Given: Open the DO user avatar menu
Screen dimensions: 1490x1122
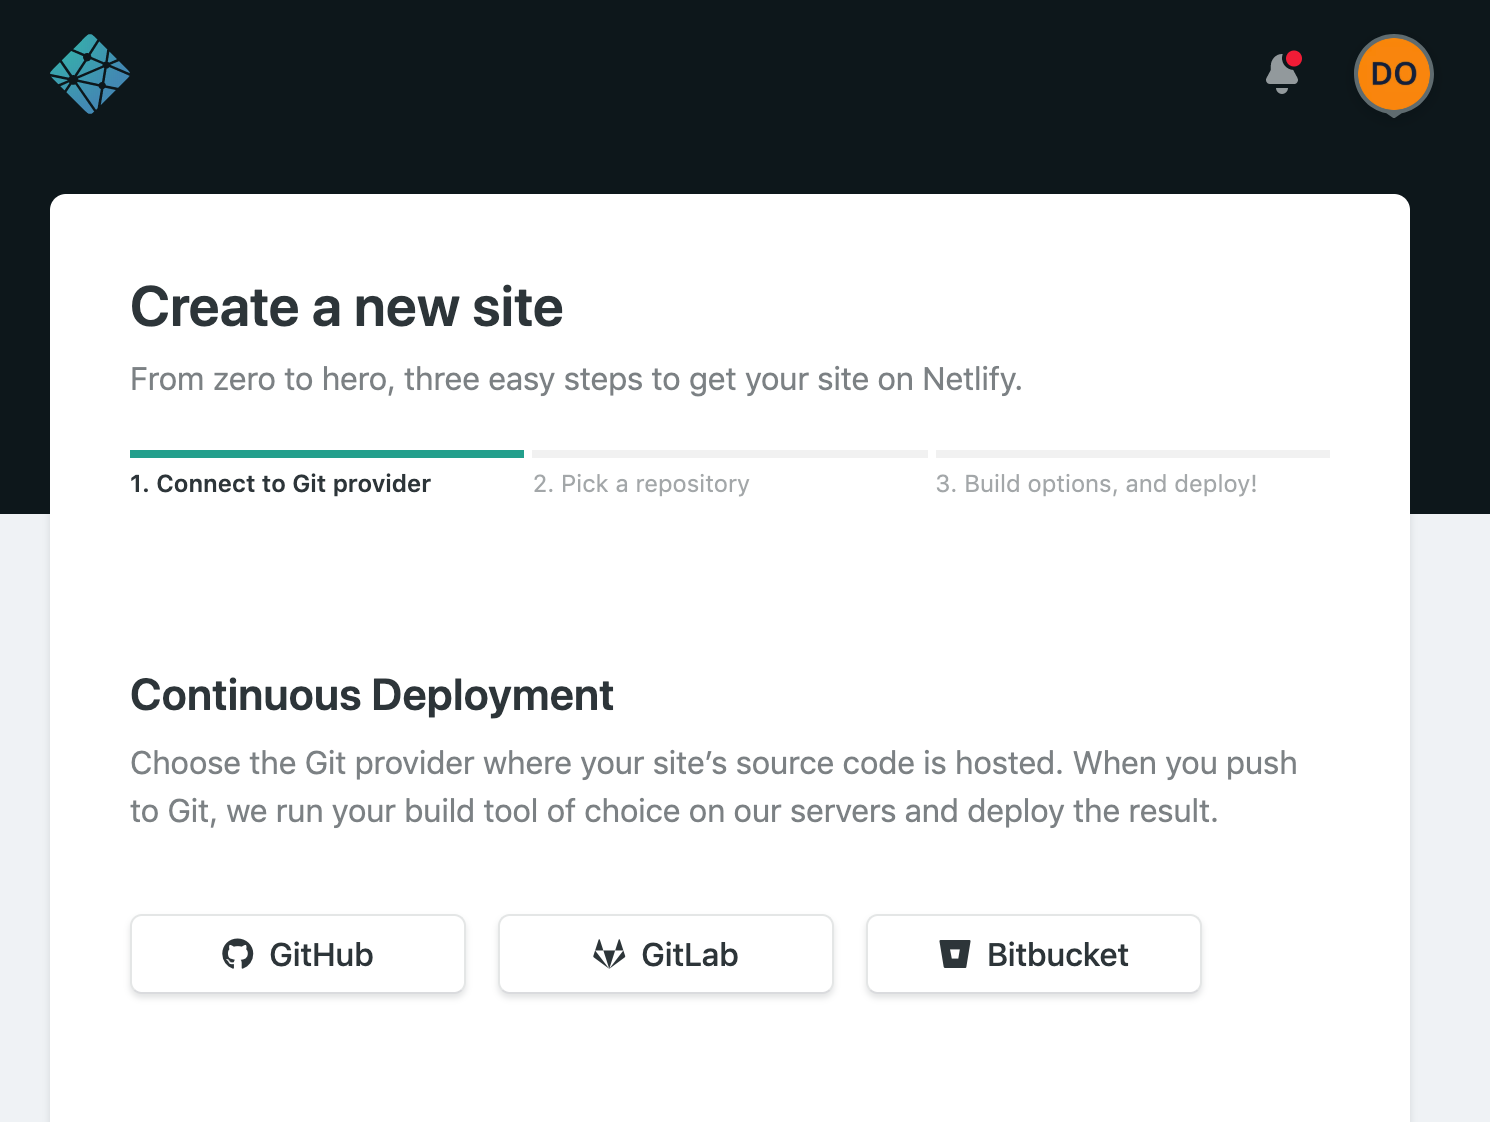Looking at the screenshot, I should [1394, 75].
